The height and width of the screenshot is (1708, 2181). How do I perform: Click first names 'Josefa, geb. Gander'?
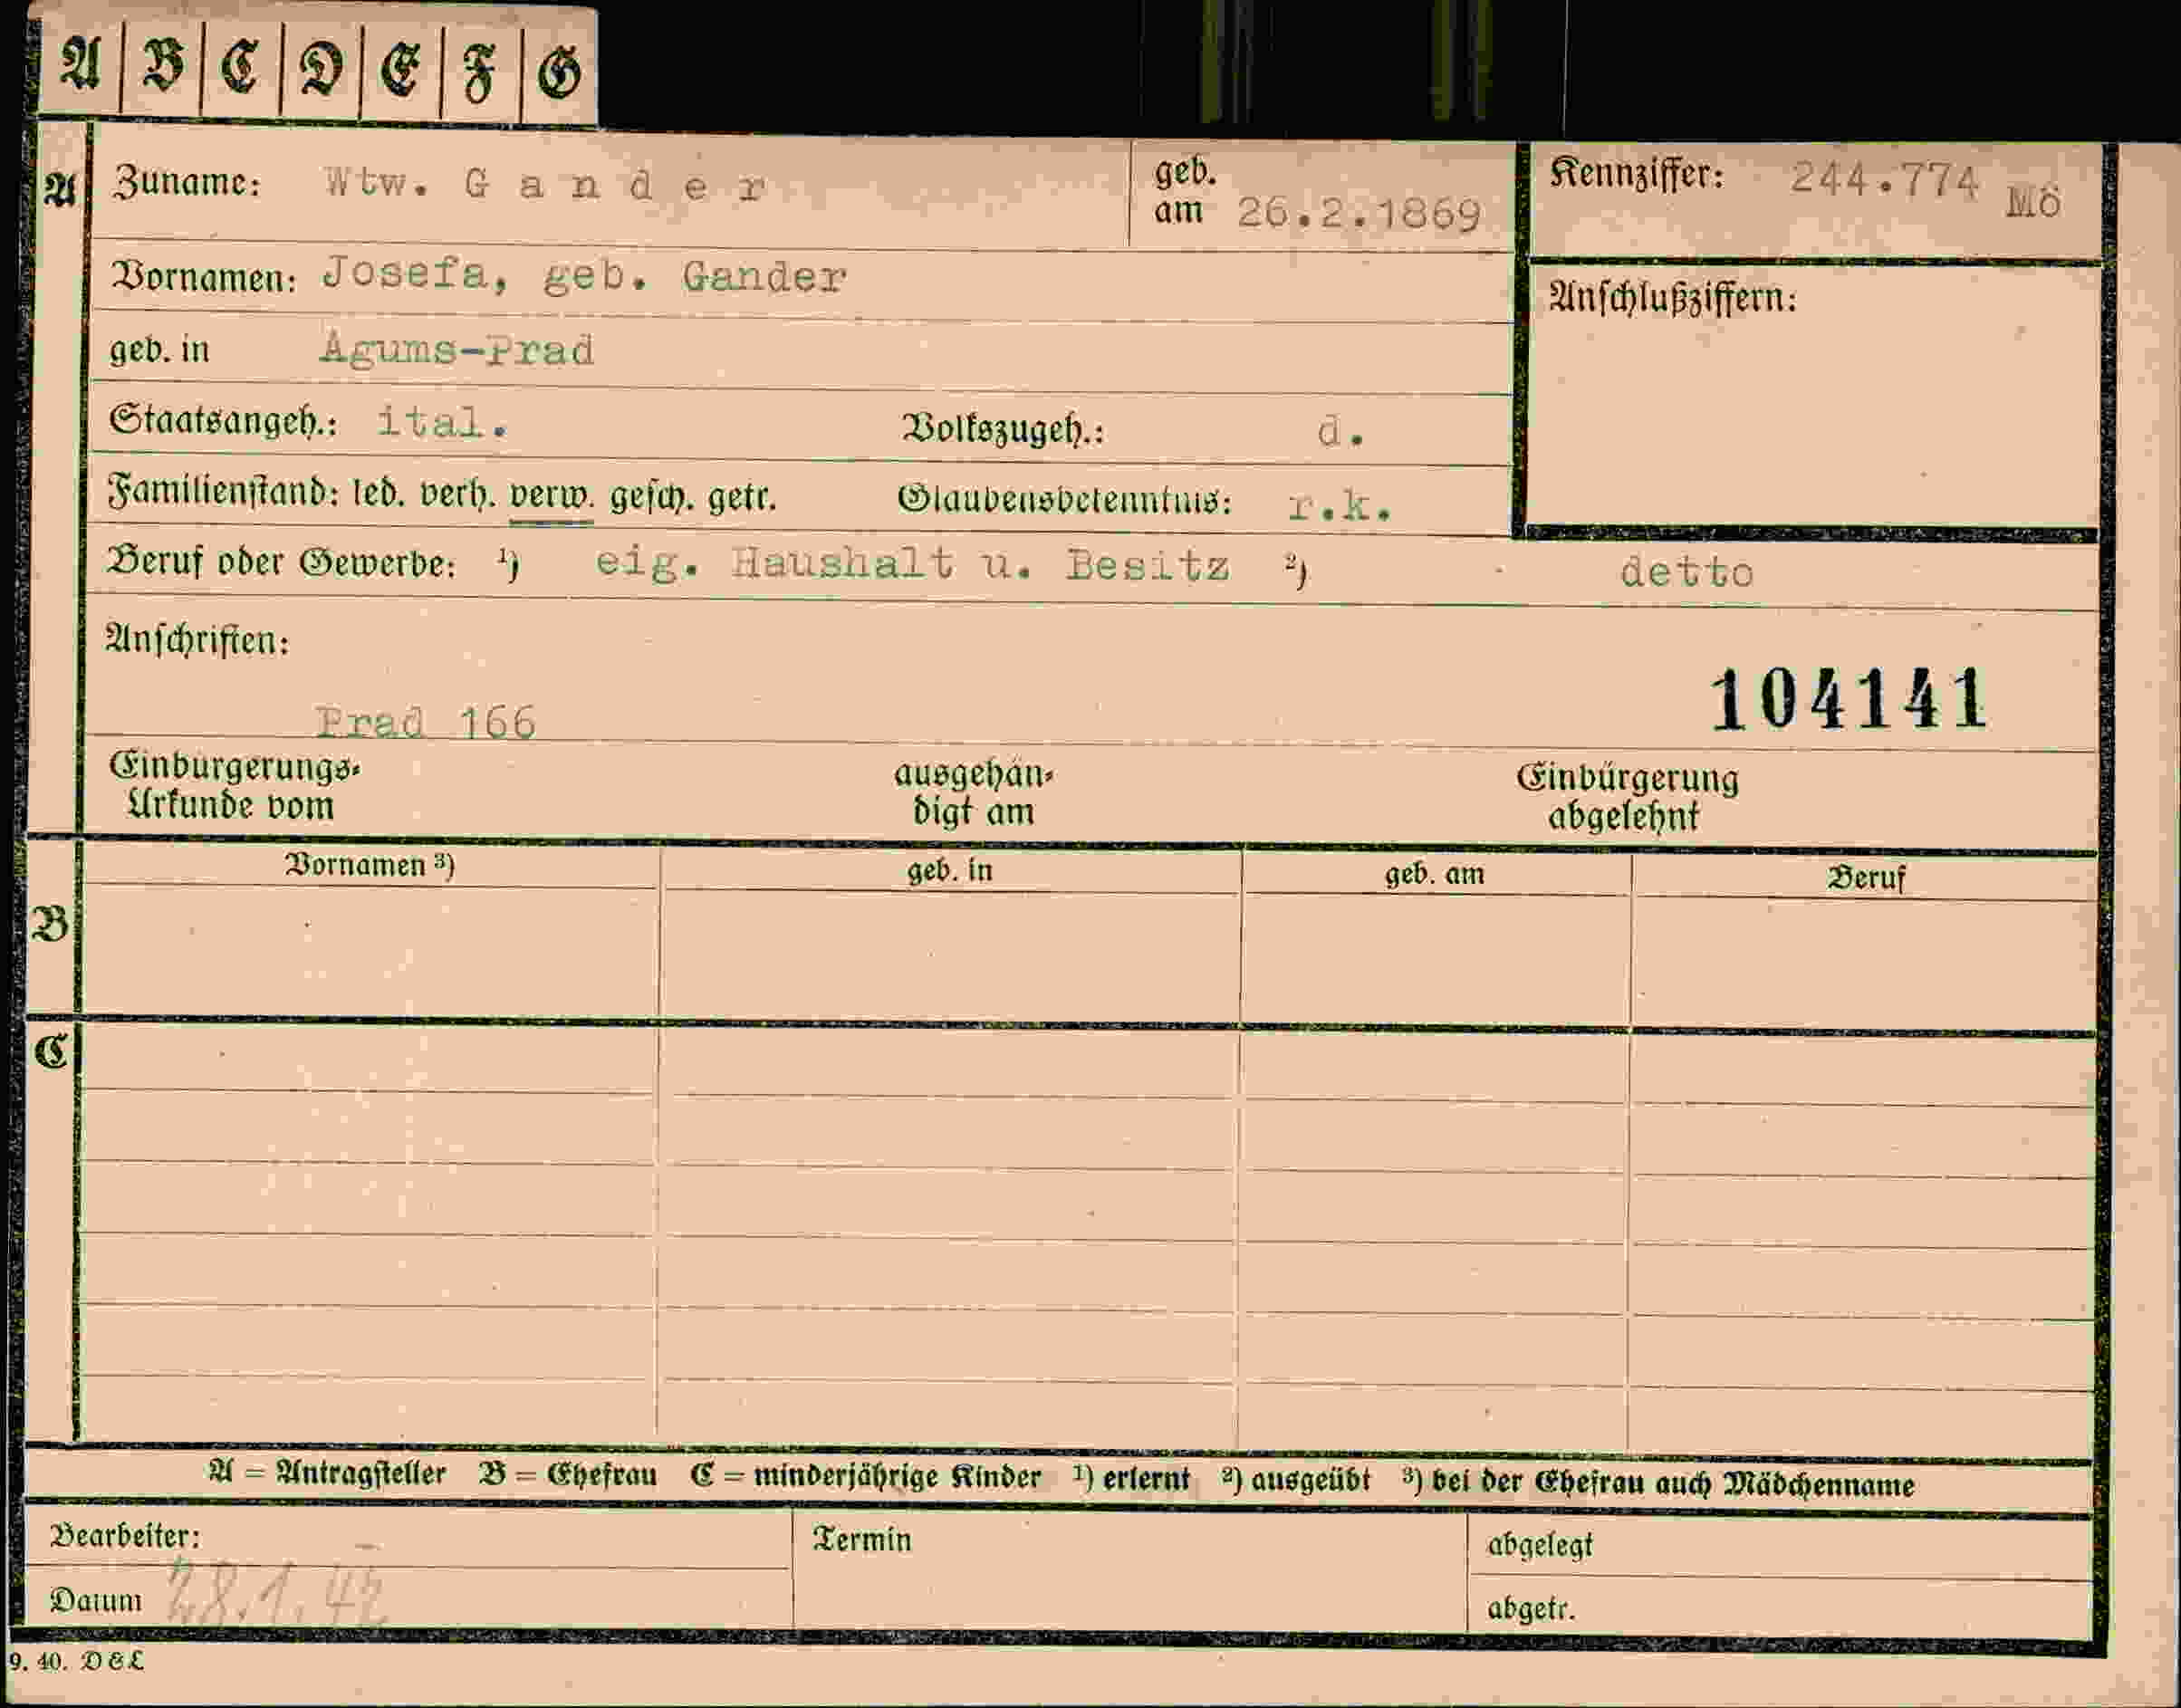click(x=585, y=276)
